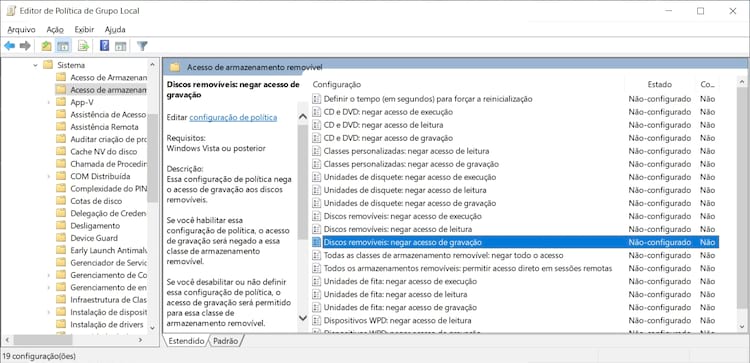Viewport: 750px width, 363px height.
Task: Select Complexidade do PIN tree item
Action: tap(109, 188)
